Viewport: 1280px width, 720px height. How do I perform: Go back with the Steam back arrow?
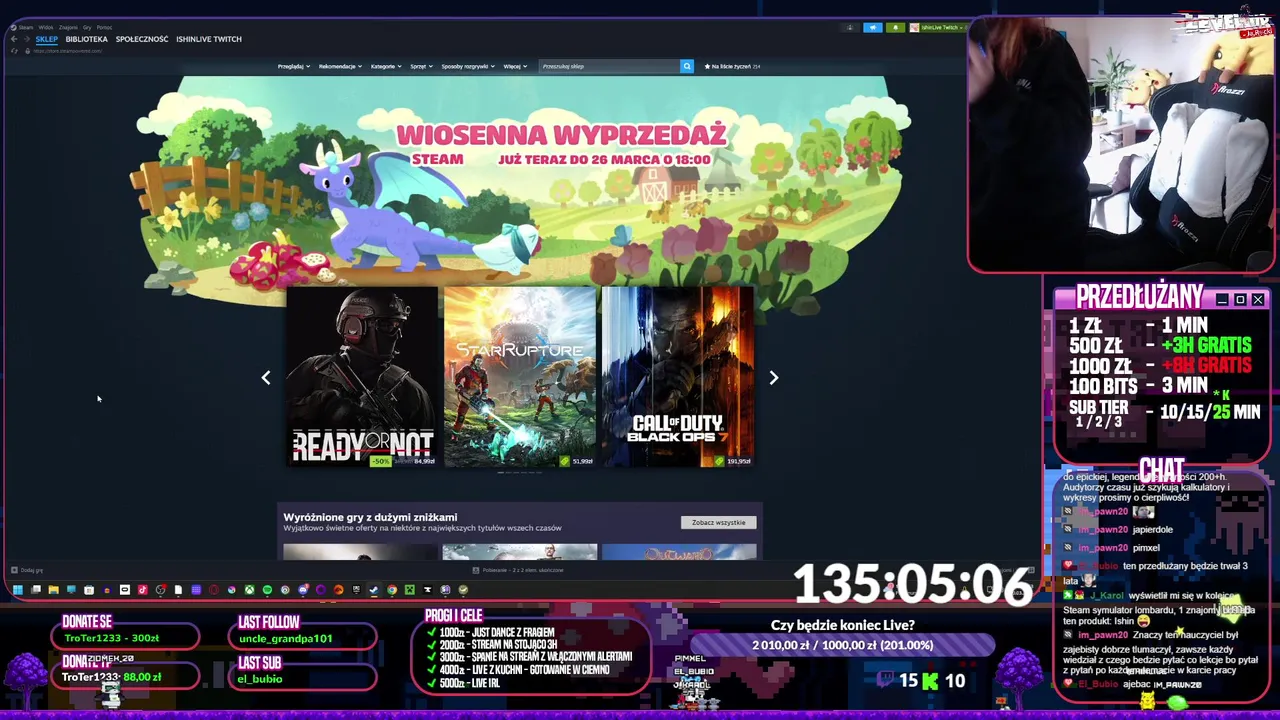(x=14, y=39)
